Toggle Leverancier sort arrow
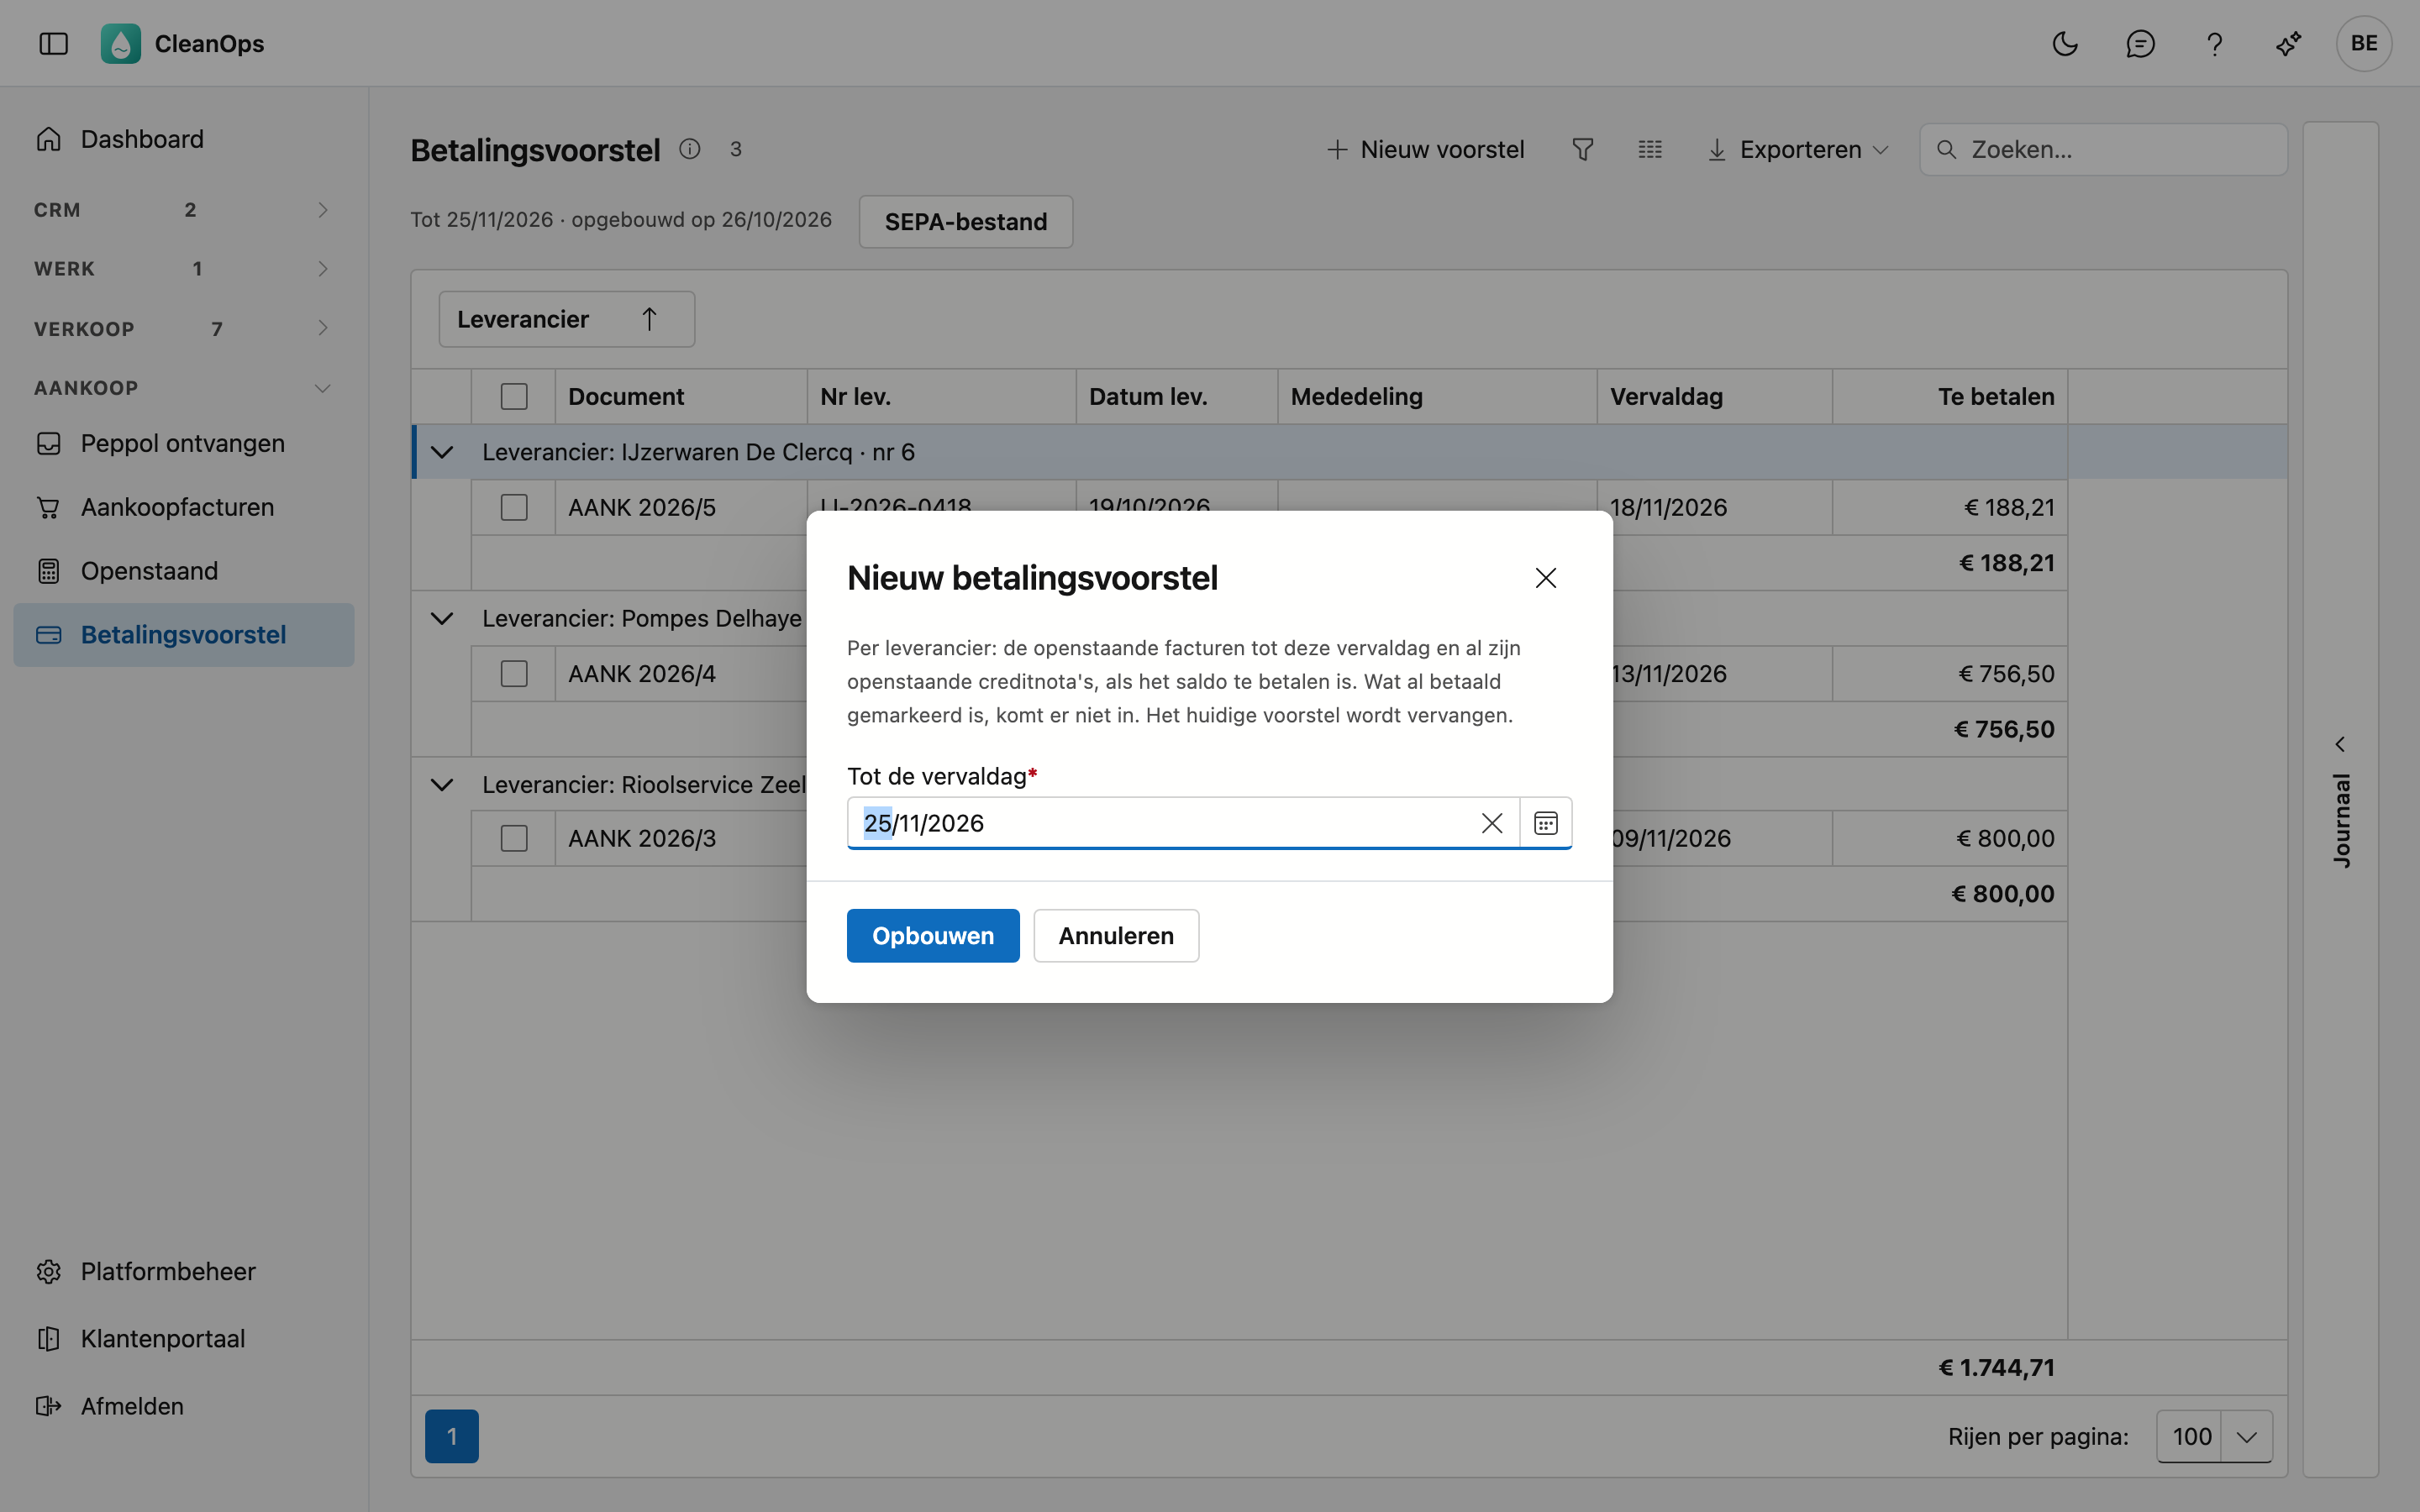Image resolution: width=2420 pixels, height=1512 pixels. [649, 319]
